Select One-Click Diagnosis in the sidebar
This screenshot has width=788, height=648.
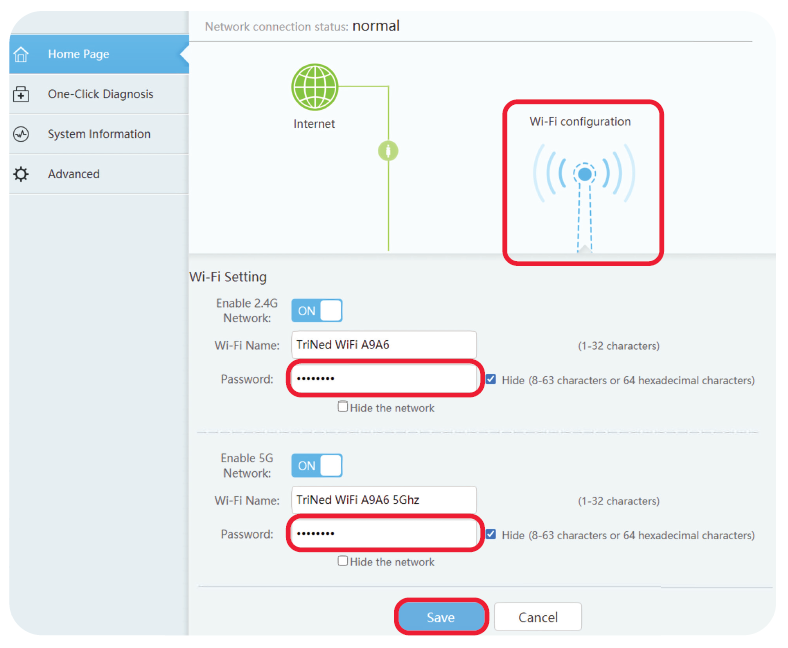pyautogui.click(x=100, y=94)
